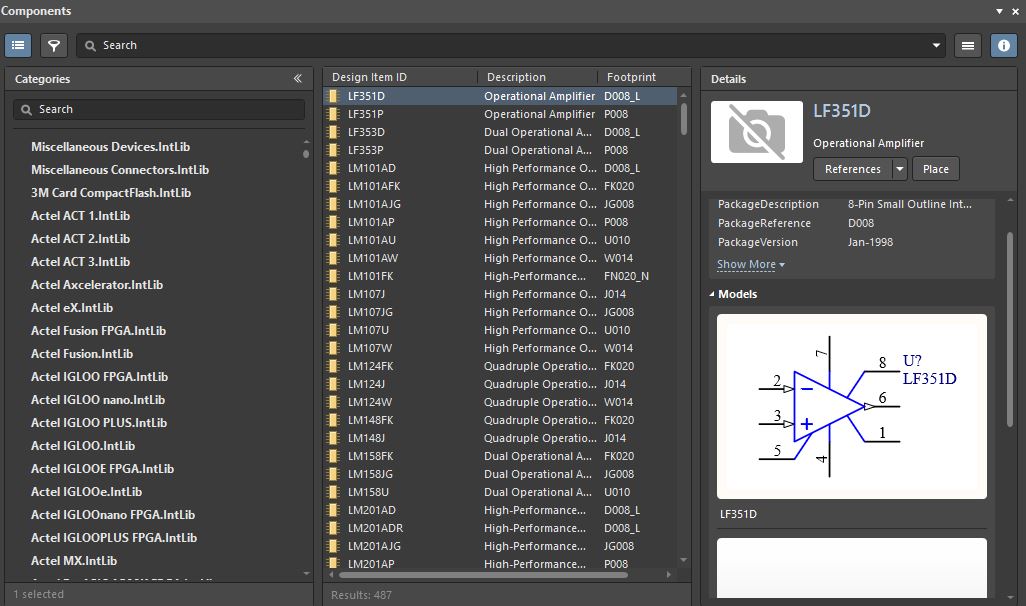
Task: Click the Categories list scrollbar thumb
Action: point(306,154)
